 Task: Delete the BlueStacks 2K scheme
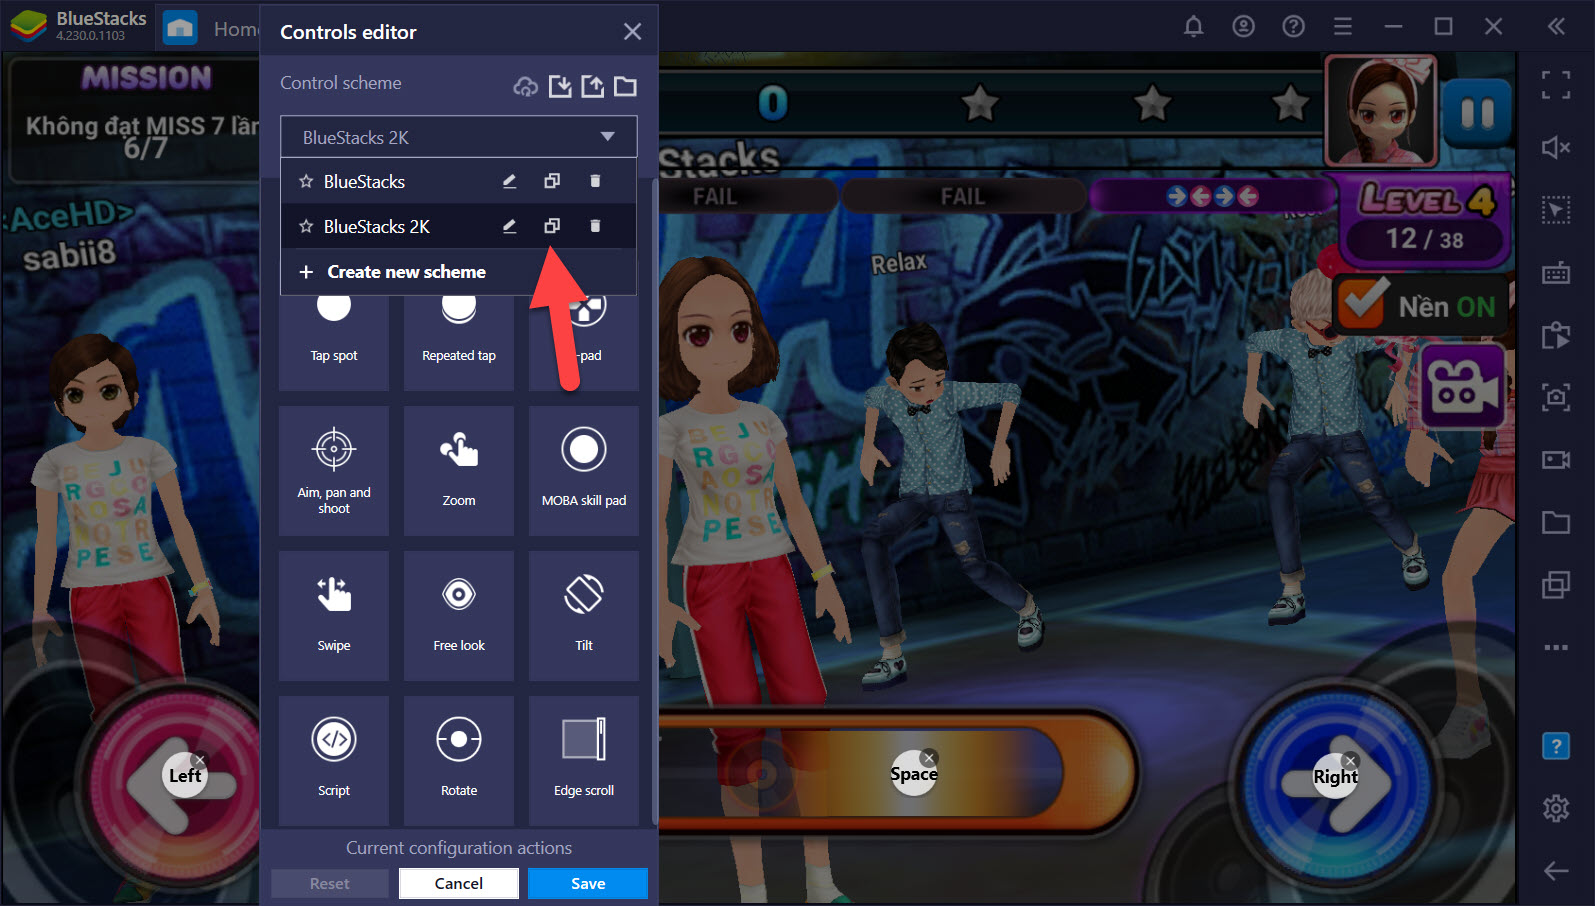click(595, 226)
